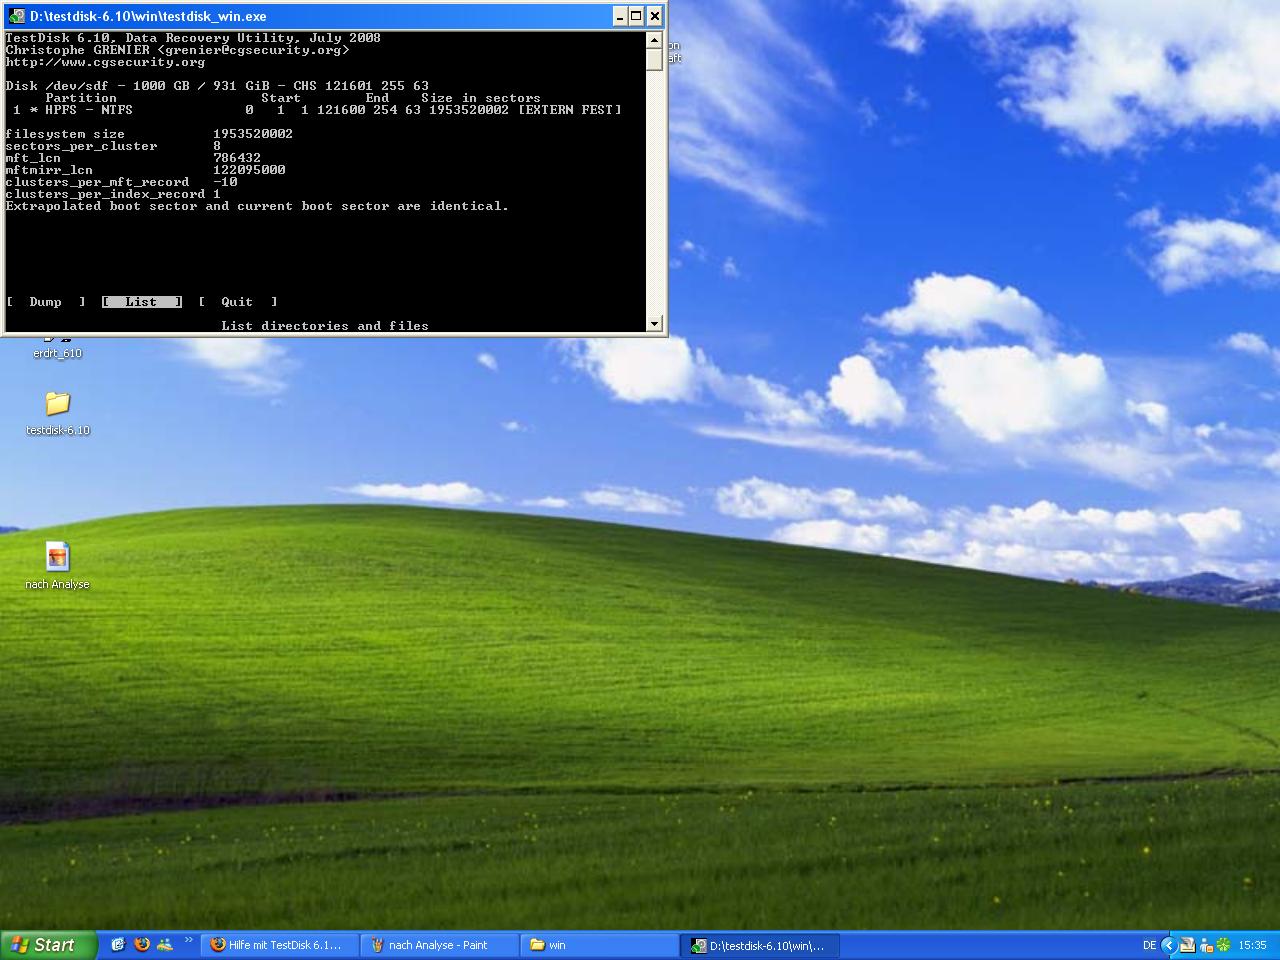Select the Dump option in TestDisk
This screenshot has height=960, width=1280.
(45, 302)
